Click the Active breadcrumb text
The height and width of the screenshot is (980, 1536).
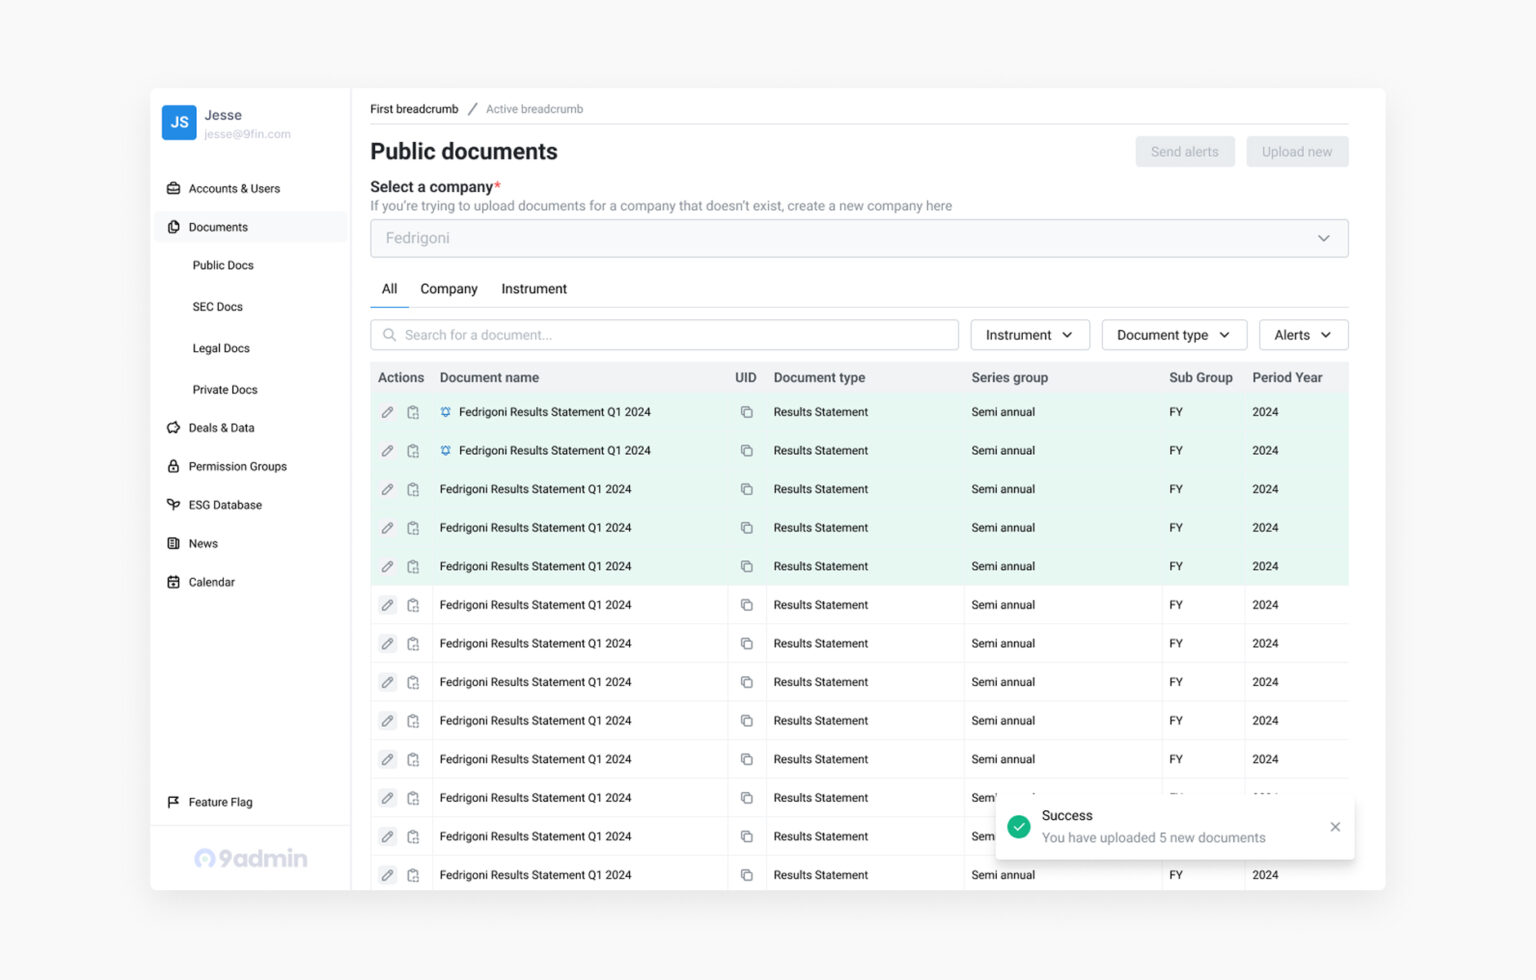point(534,109)
